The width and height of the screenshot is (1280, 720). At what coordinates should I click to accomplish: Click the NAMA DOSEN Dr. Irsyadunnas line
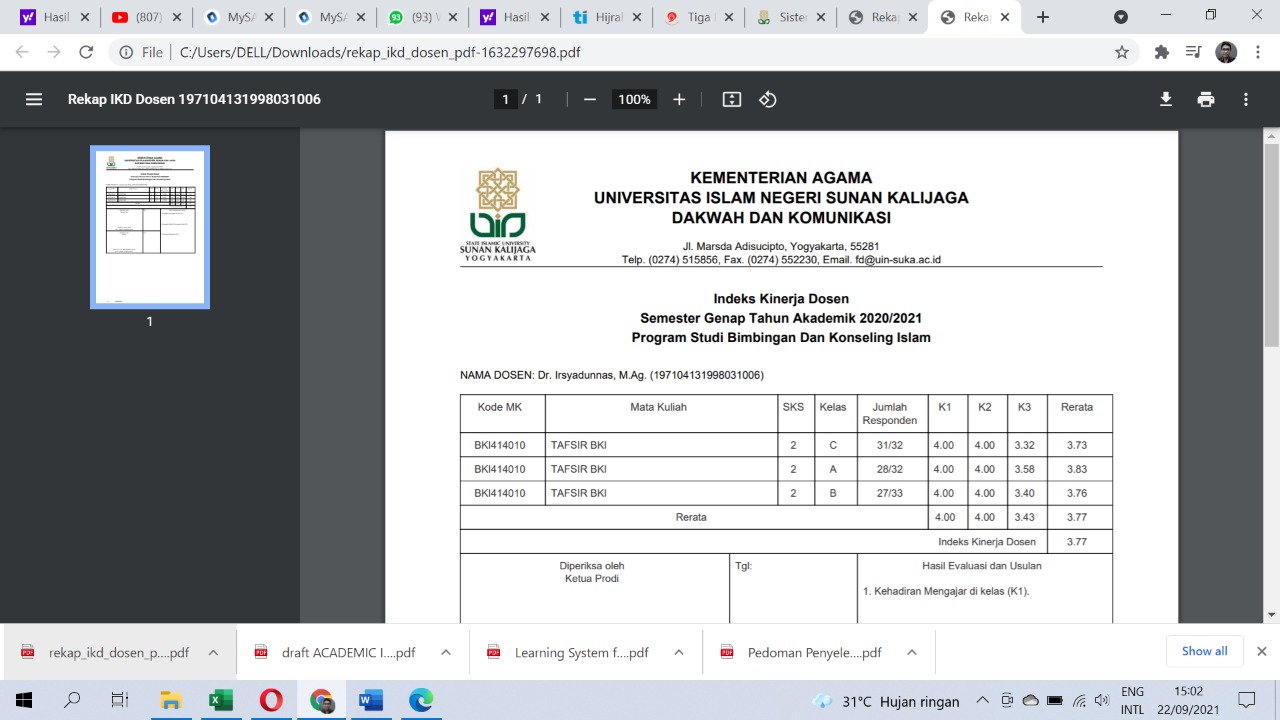coord(612,375)
